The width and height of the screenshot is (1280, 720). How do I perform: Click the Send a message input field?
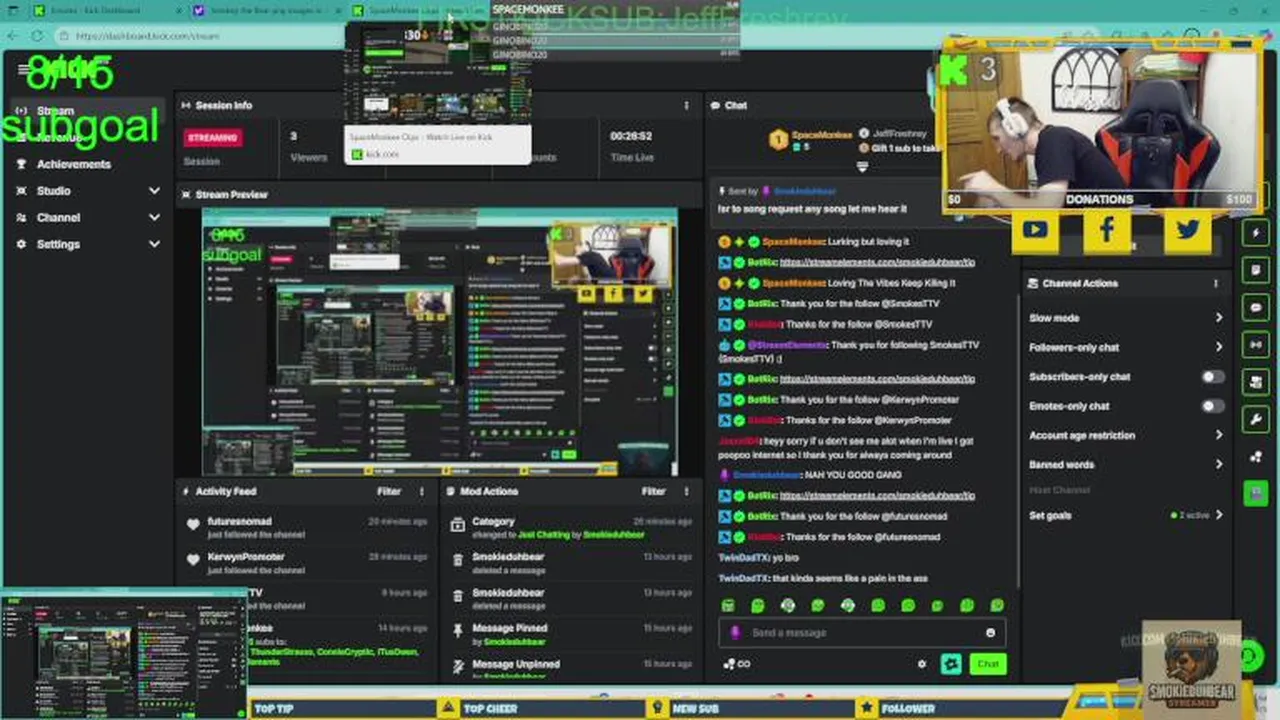coord(862,632)
